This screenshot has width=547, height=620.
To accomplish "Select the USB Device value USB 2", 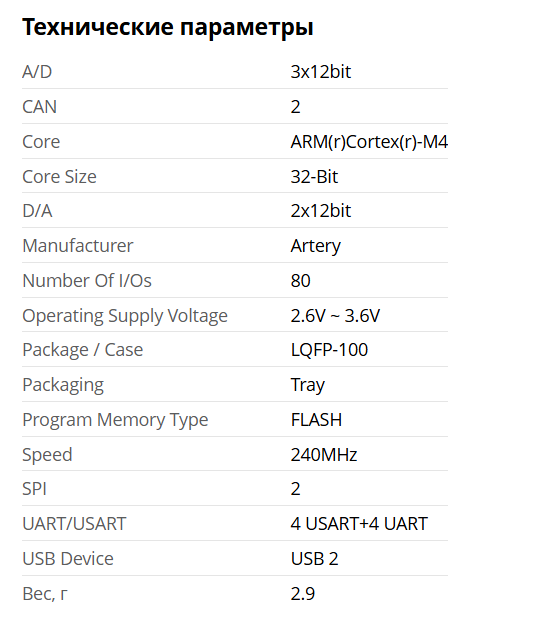I will (x=314, y=559).
